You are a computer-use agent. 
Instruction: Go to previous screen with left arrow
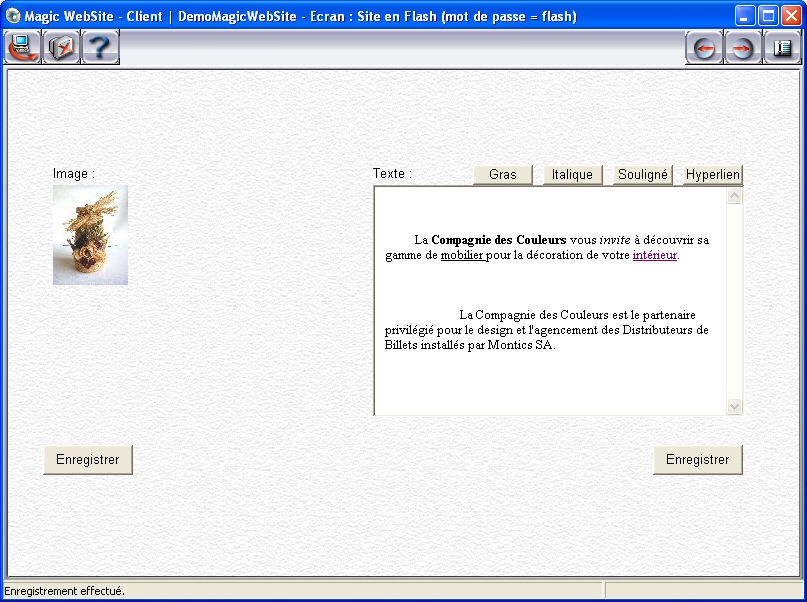pos(704,48)
